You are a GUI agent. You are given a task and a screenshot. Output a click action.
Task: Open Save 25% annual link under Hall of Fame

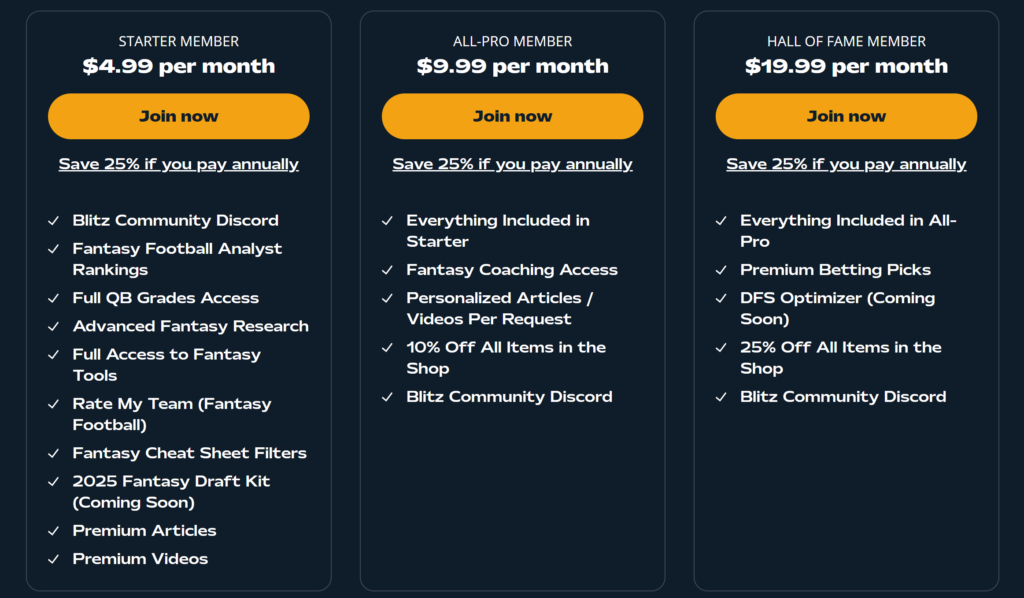coord(846,163)
